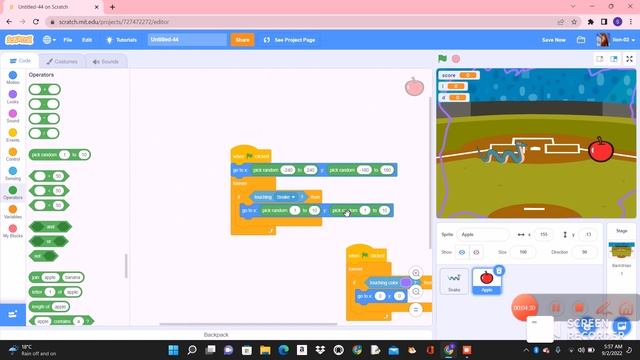This screenshot has width=640, height=360.
Task: Expand the Backpack panel
Action: (216, 335)
